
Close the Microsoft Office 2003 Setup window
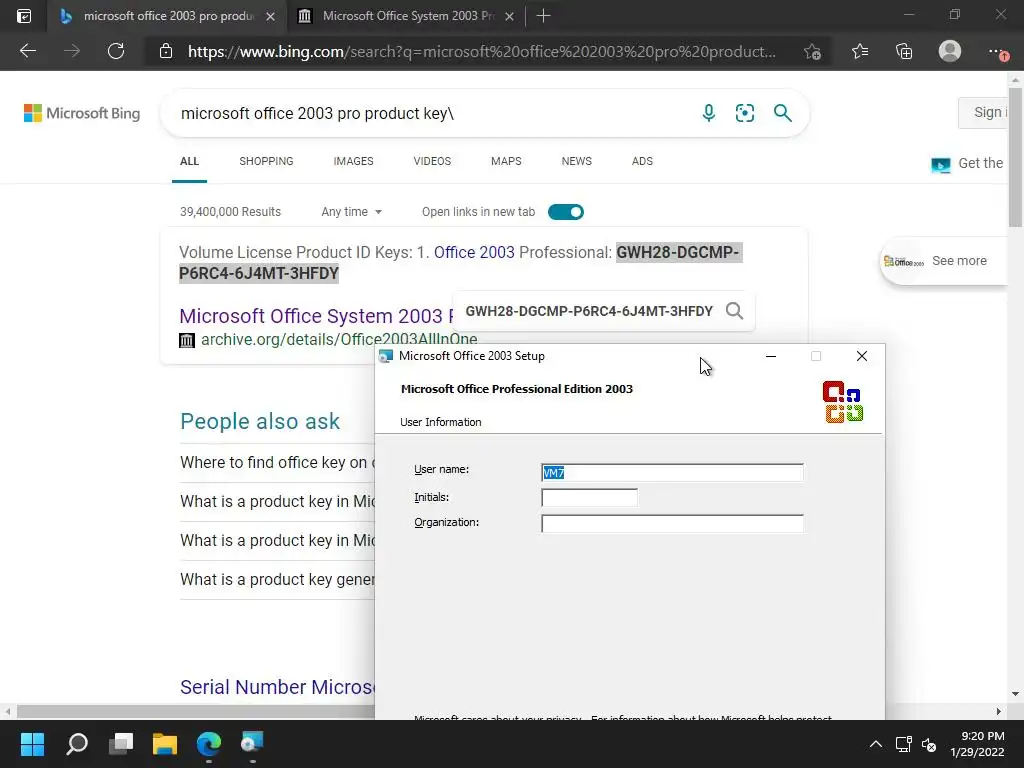click(x=861, y=356)
